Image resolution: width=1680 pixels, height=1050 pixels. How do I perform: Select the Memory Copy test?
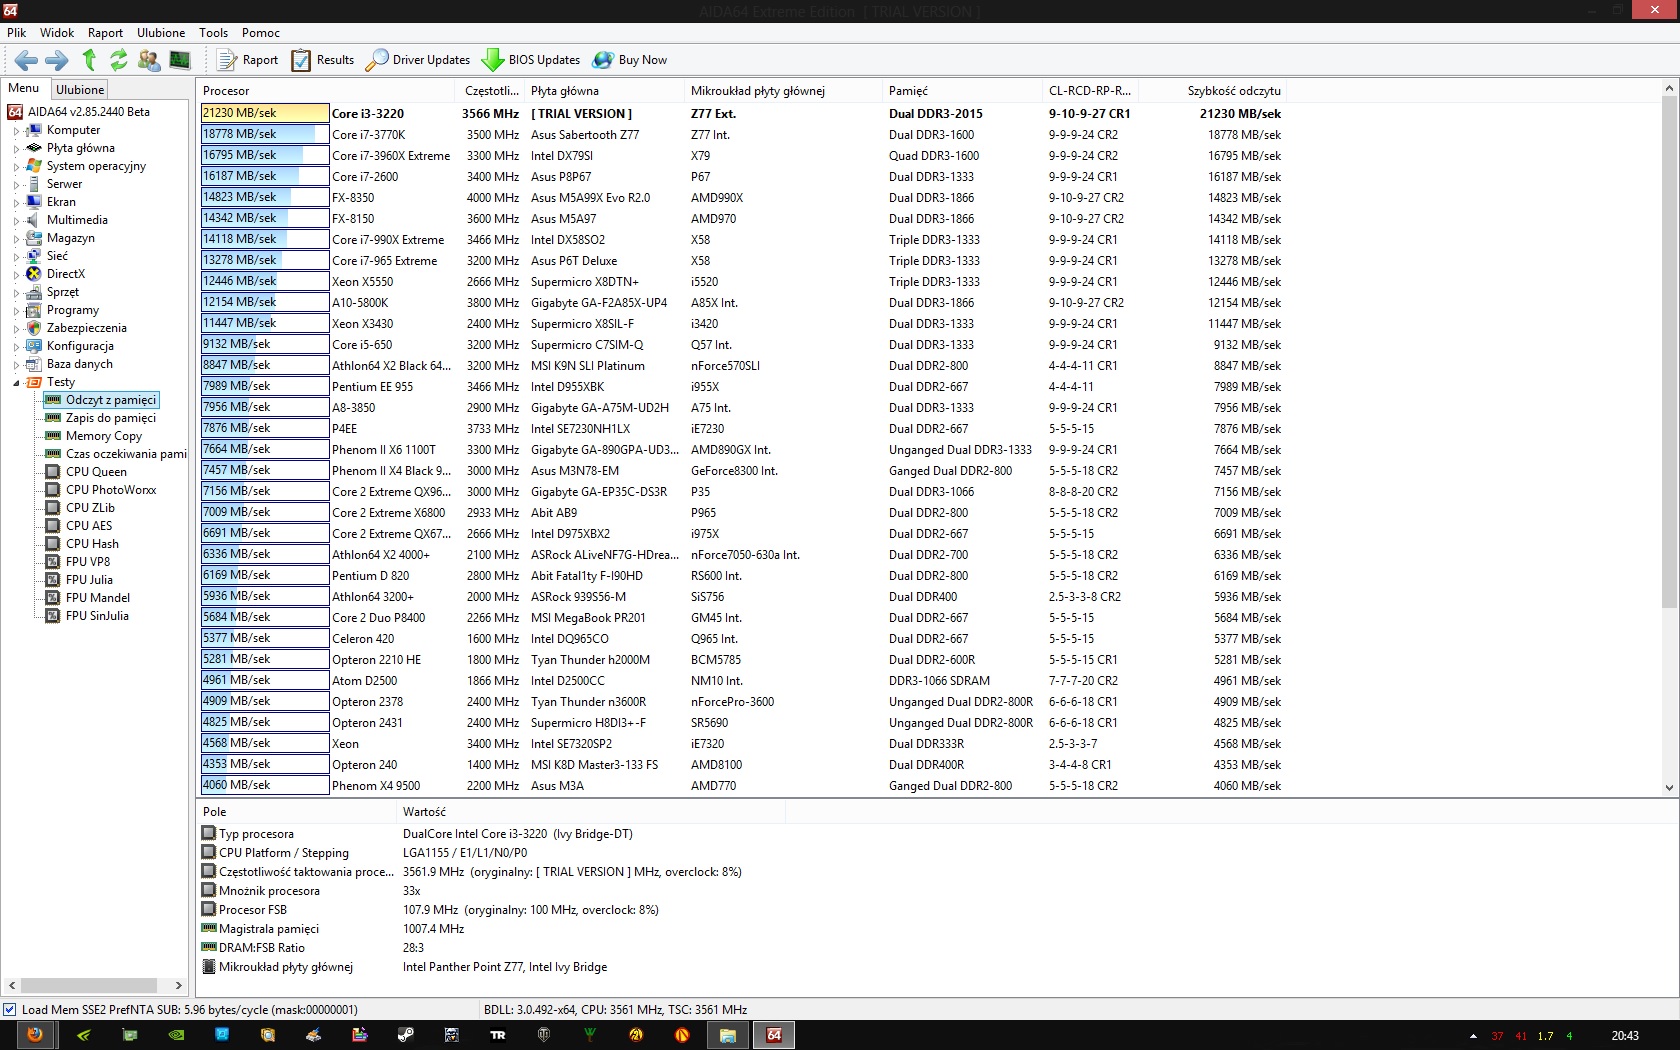(x=104, y=437)
